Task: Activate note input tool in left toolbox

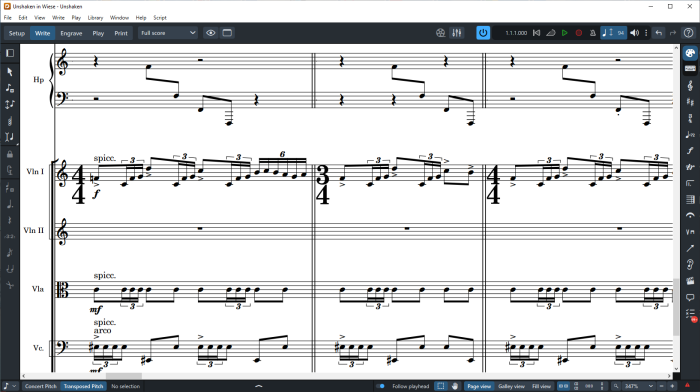Action: [x=10, y=88]
